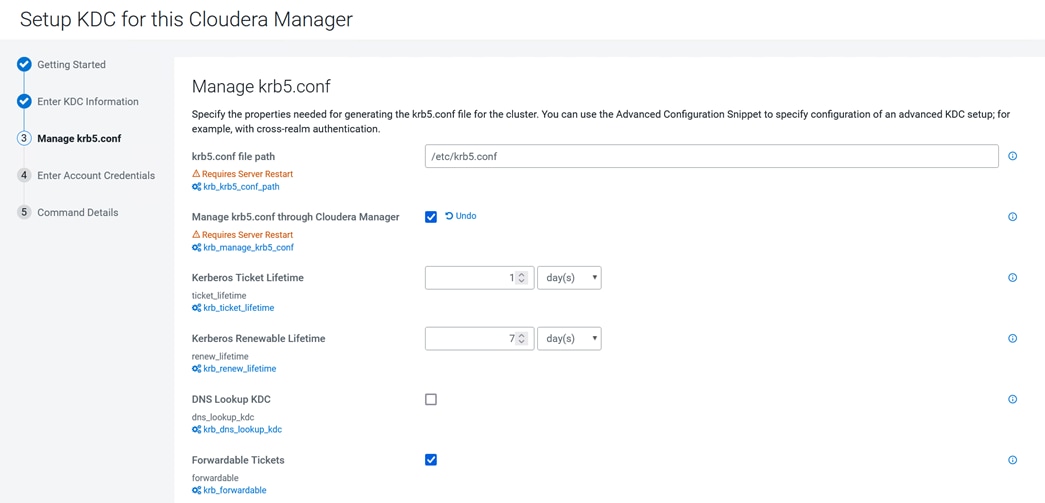1045x503 pixels.
Task: Click step 5 circle icon
Action: tap(24, 213)
